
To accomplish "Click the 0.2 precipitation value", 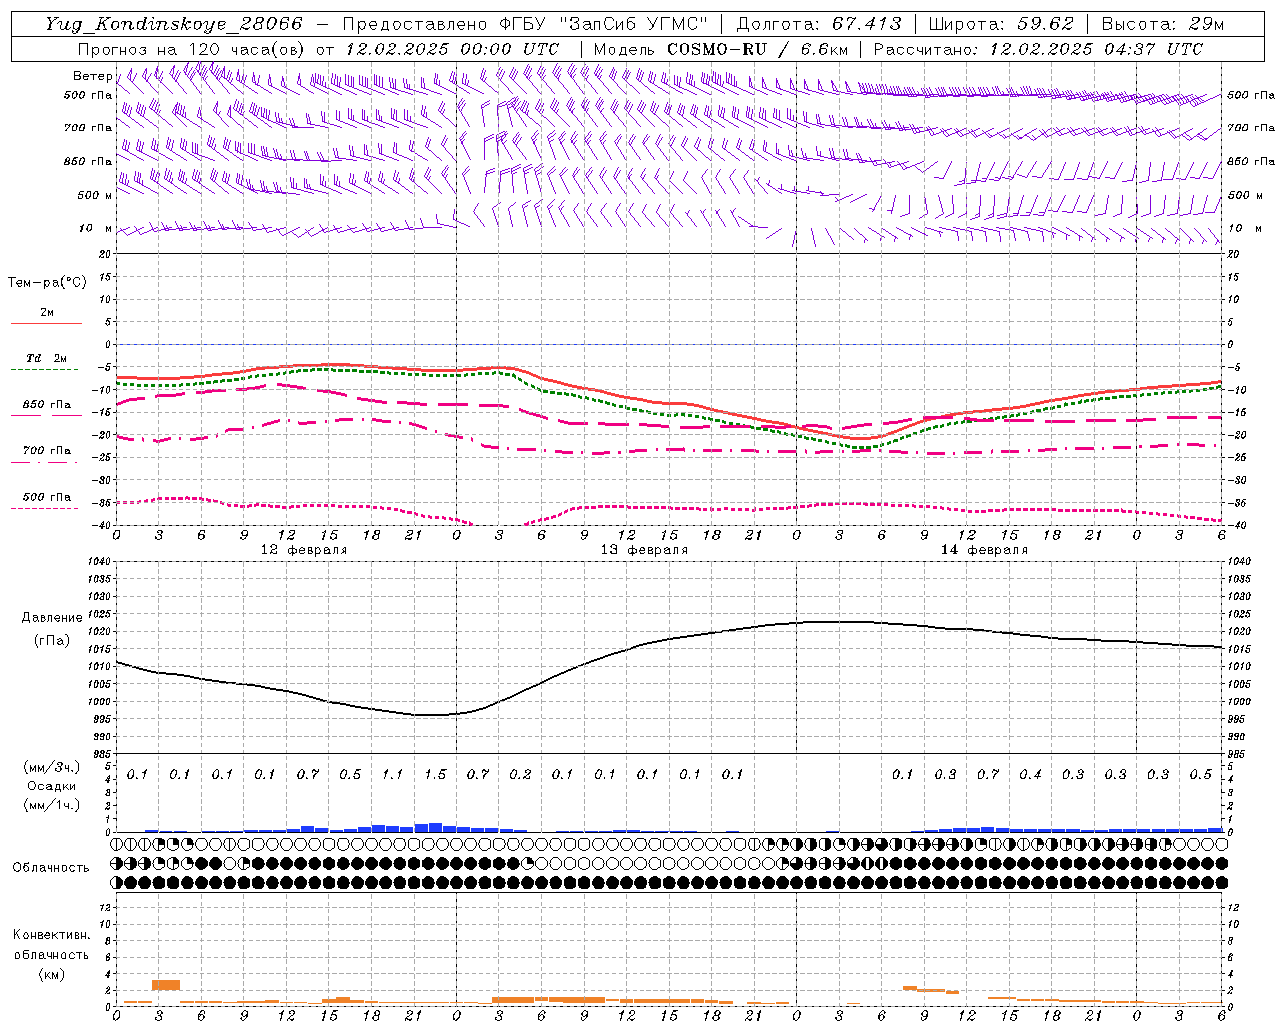I will [520, 774].
